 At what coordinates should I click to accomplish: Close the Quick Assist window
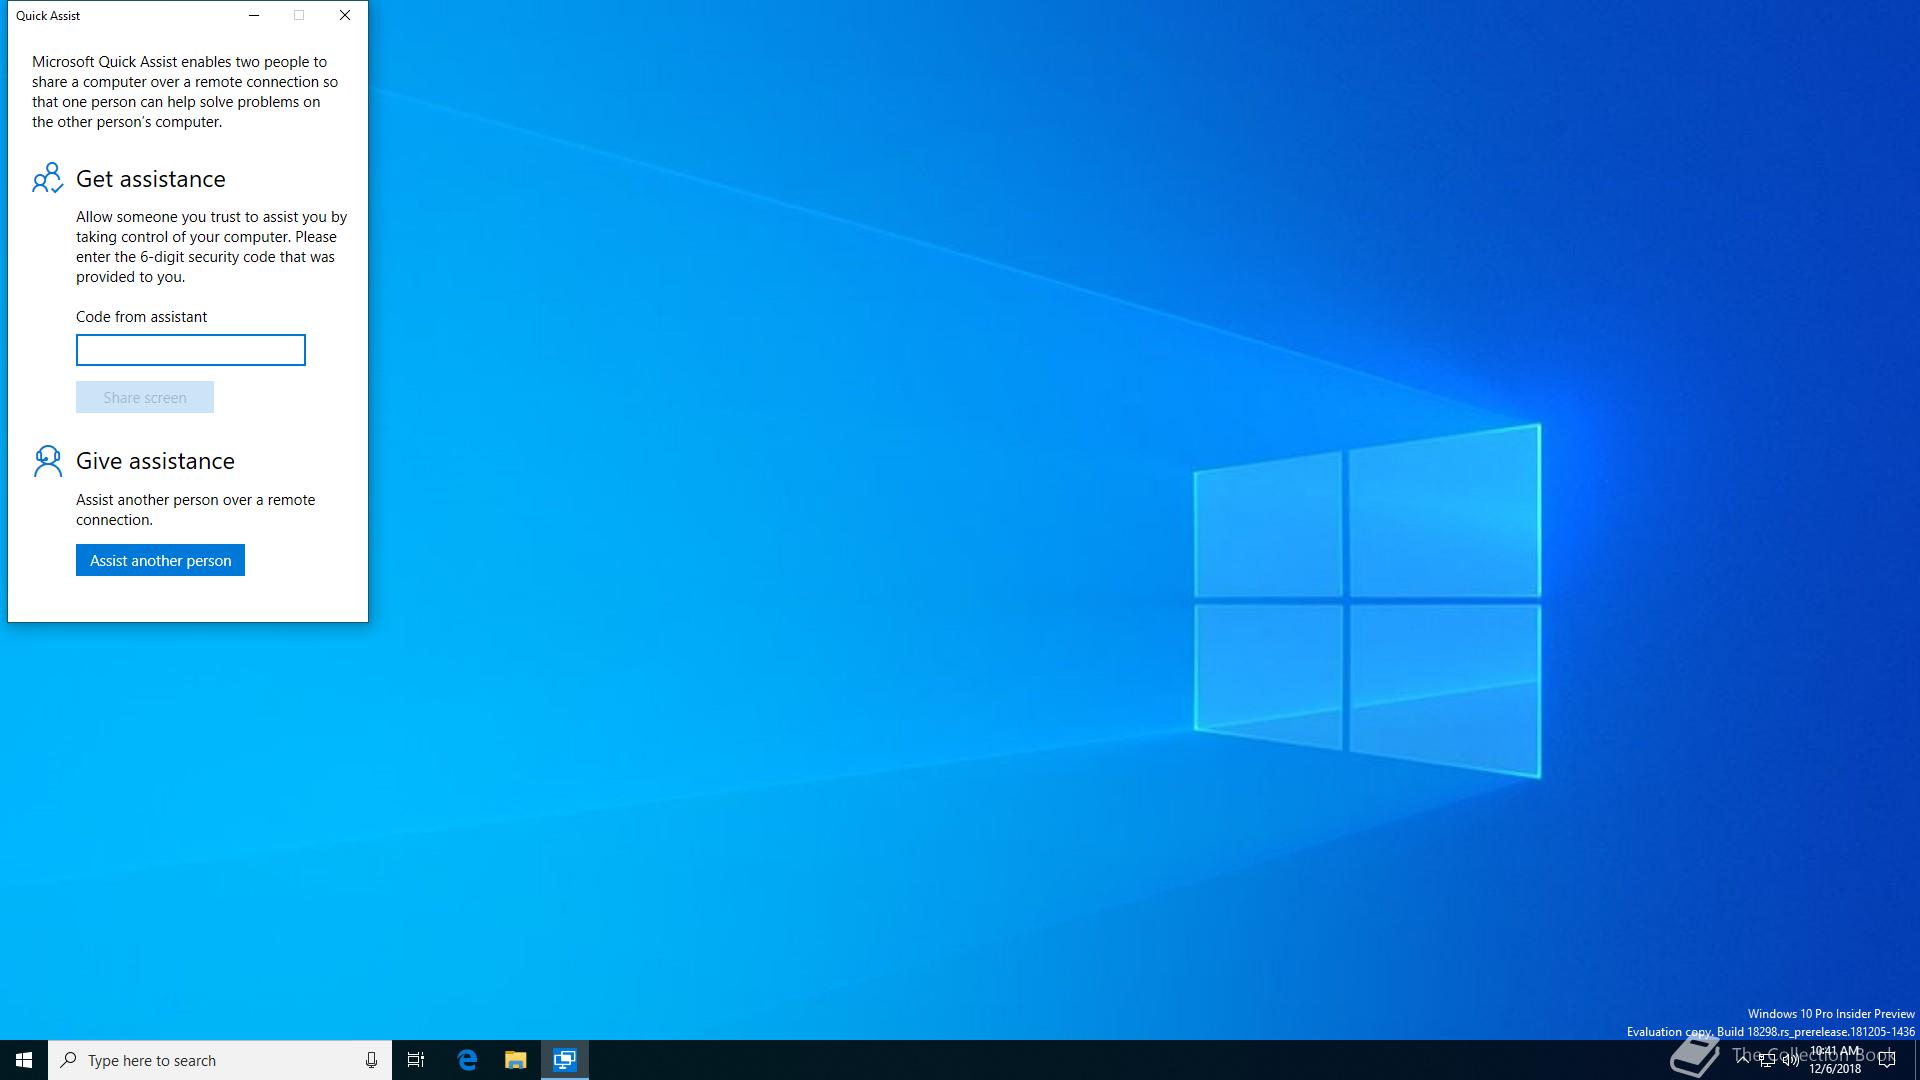(x=345, y=15)
